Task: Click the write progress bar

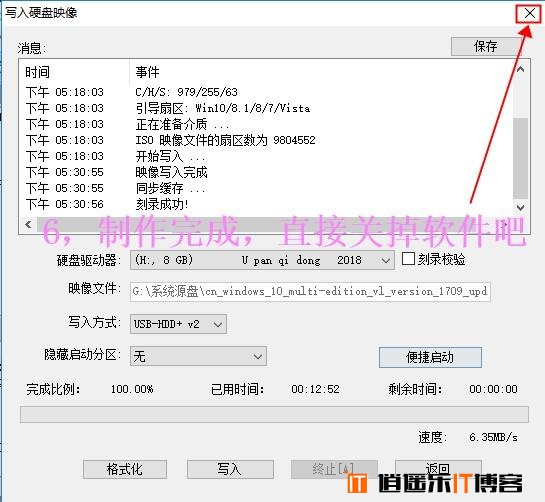Action: [274, 414]
